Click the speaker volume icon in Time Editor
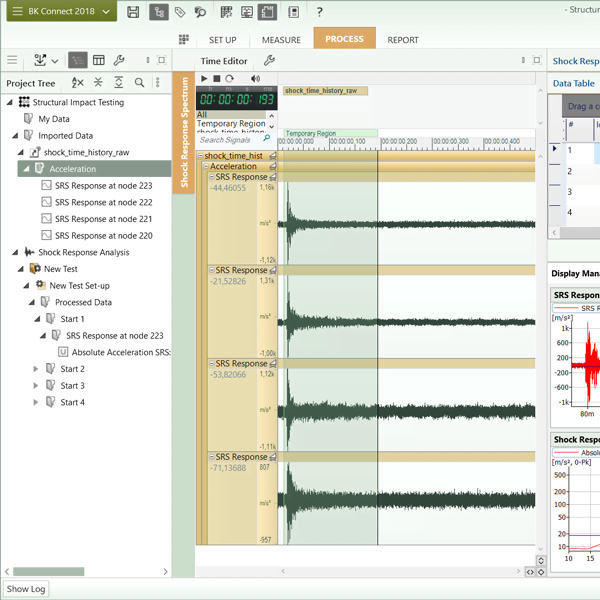Viewport: 600px width, 600px height. point(255,78)
